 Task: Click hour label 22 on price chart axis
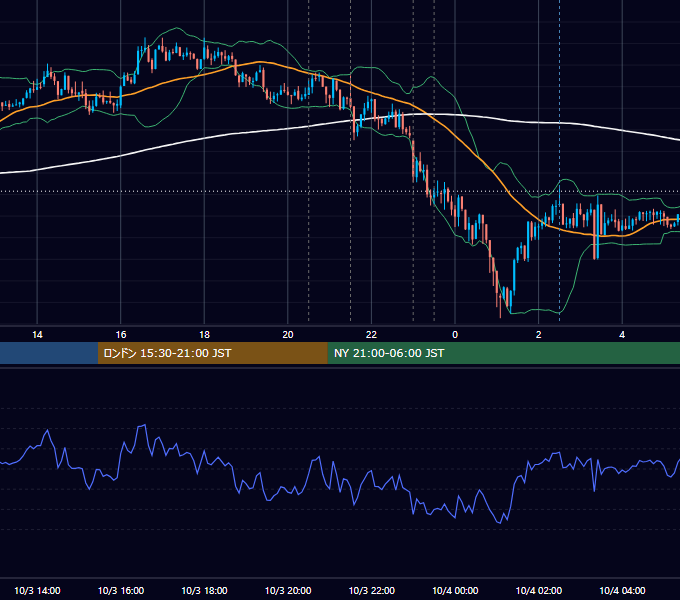point(372,335)
